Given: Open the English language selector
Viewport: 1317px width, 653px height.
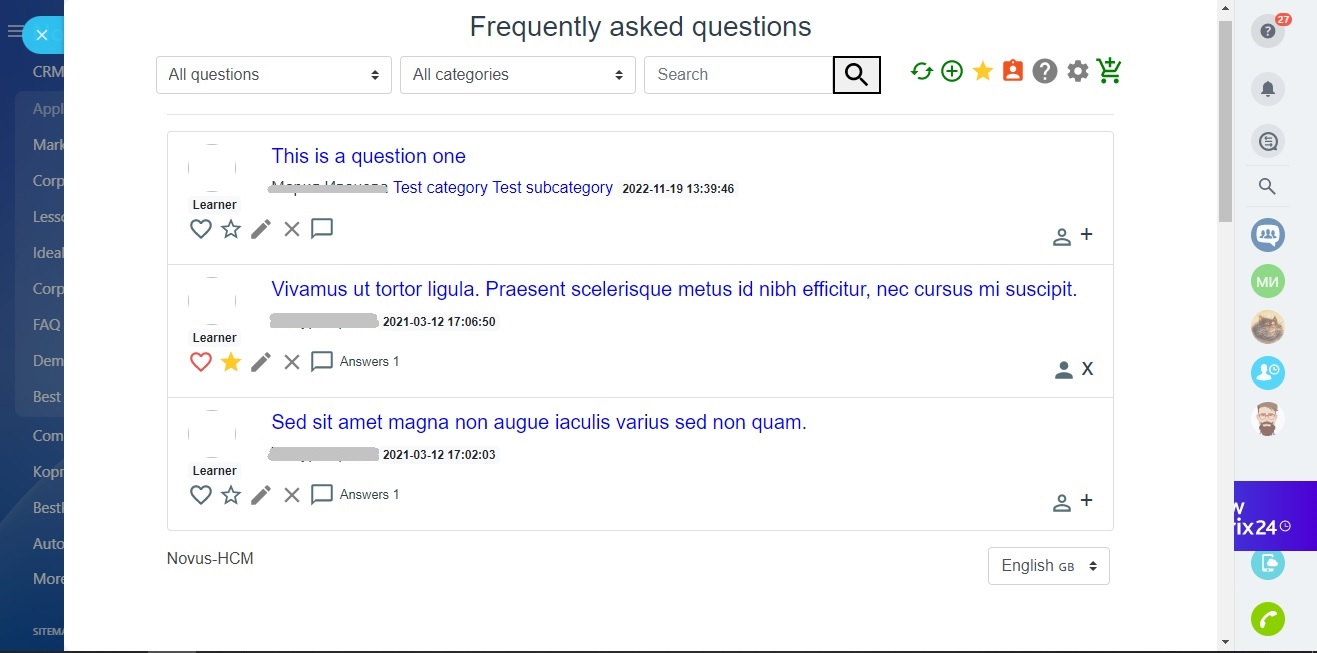Looking at the screenshot, I should 1048,566.
